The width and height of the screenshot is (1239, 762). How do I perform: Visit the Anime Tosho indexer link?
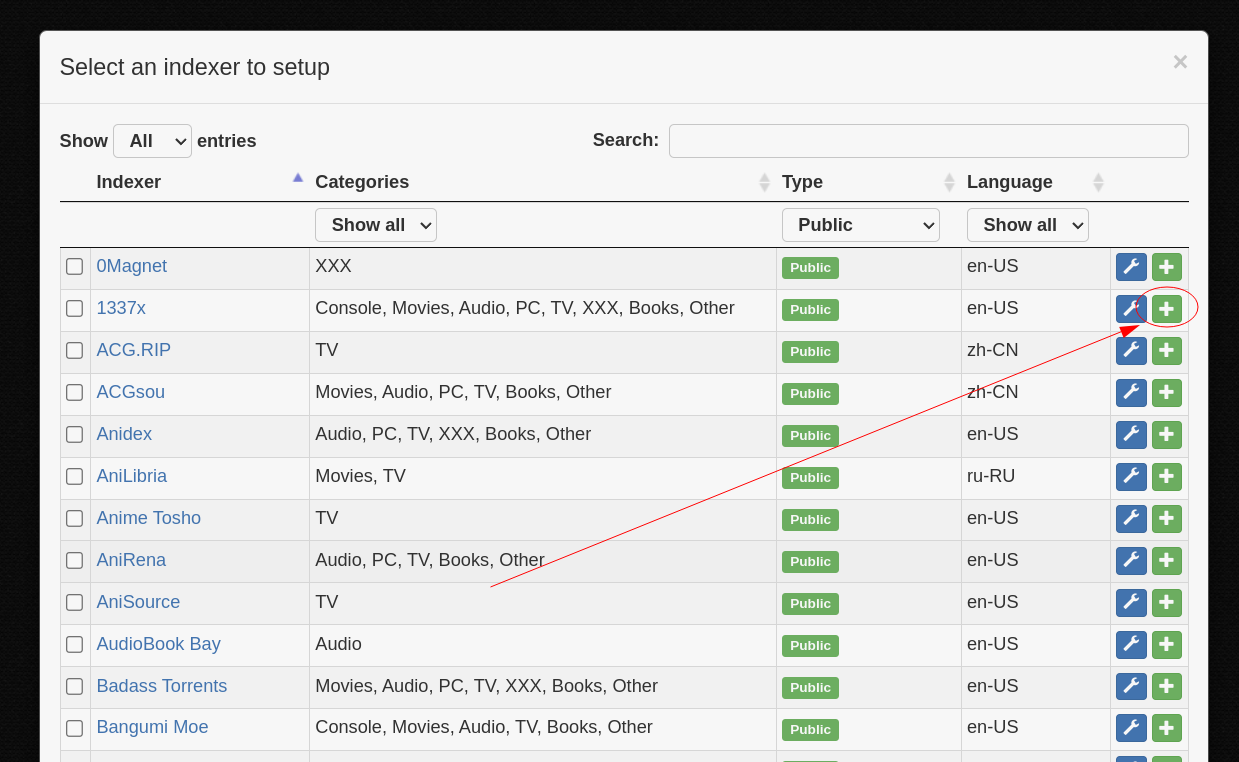pyautogui.click(x=149, y=518)
